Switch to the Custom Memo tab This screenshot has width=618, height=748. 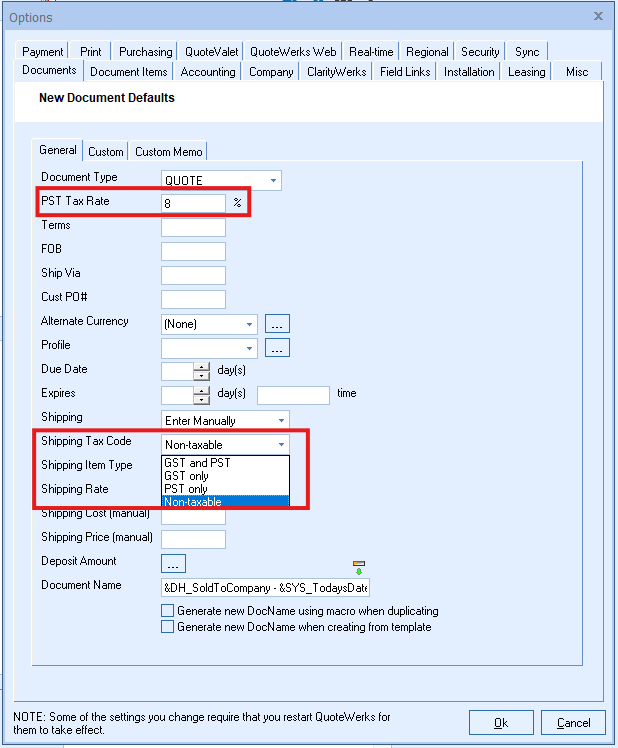168,152
